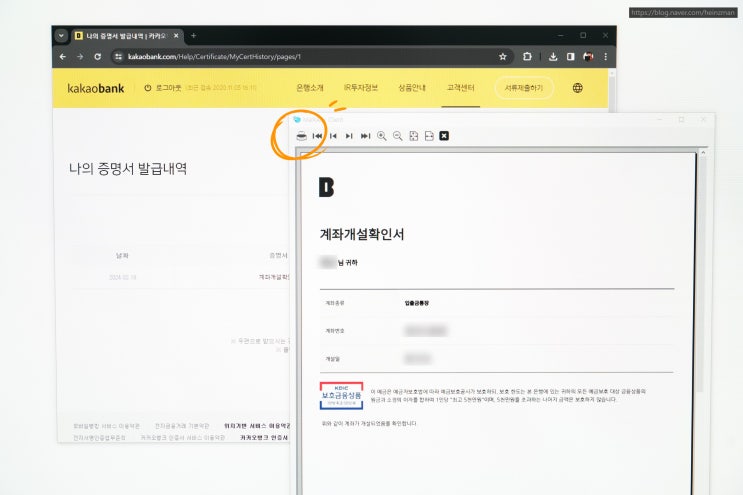Open IR투자정보 menu

(x=361, y=88)
